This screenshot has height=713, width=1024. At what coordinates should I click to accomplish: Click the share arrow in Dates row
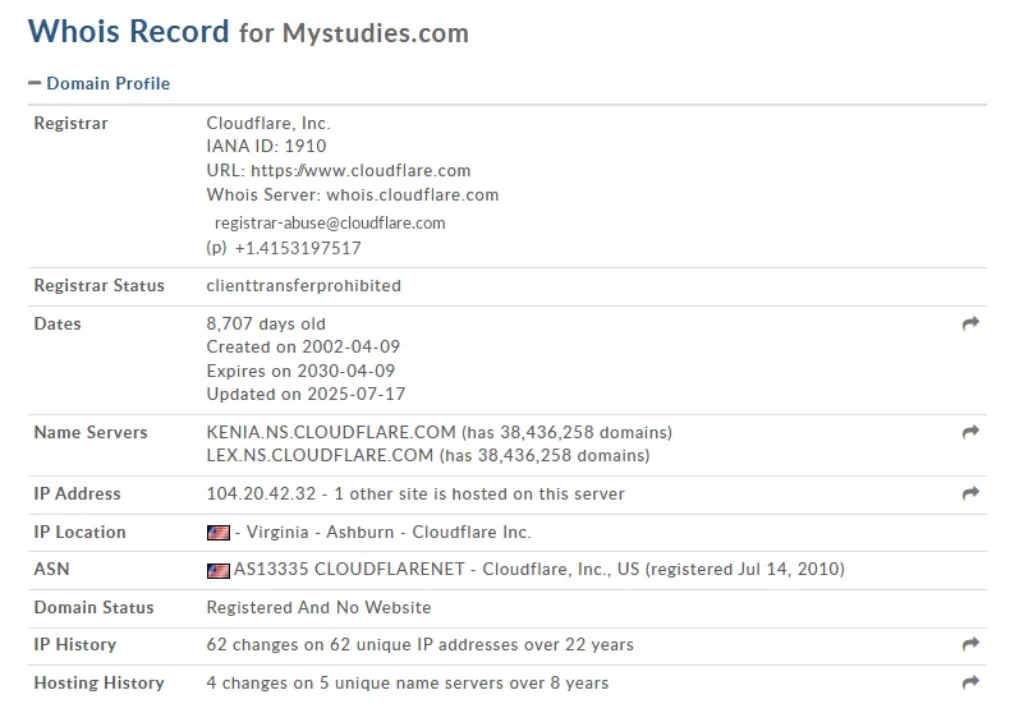970,323
